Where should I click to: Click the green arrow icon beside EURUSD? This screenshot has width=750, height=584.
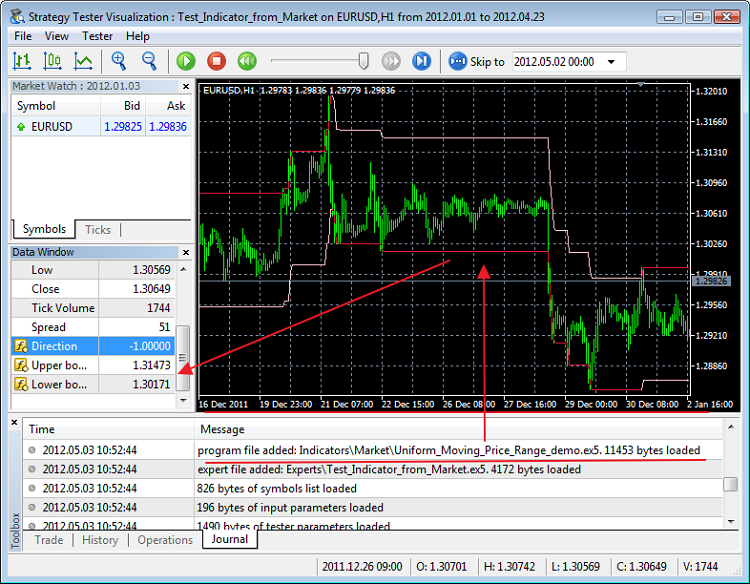click(21, 127)
